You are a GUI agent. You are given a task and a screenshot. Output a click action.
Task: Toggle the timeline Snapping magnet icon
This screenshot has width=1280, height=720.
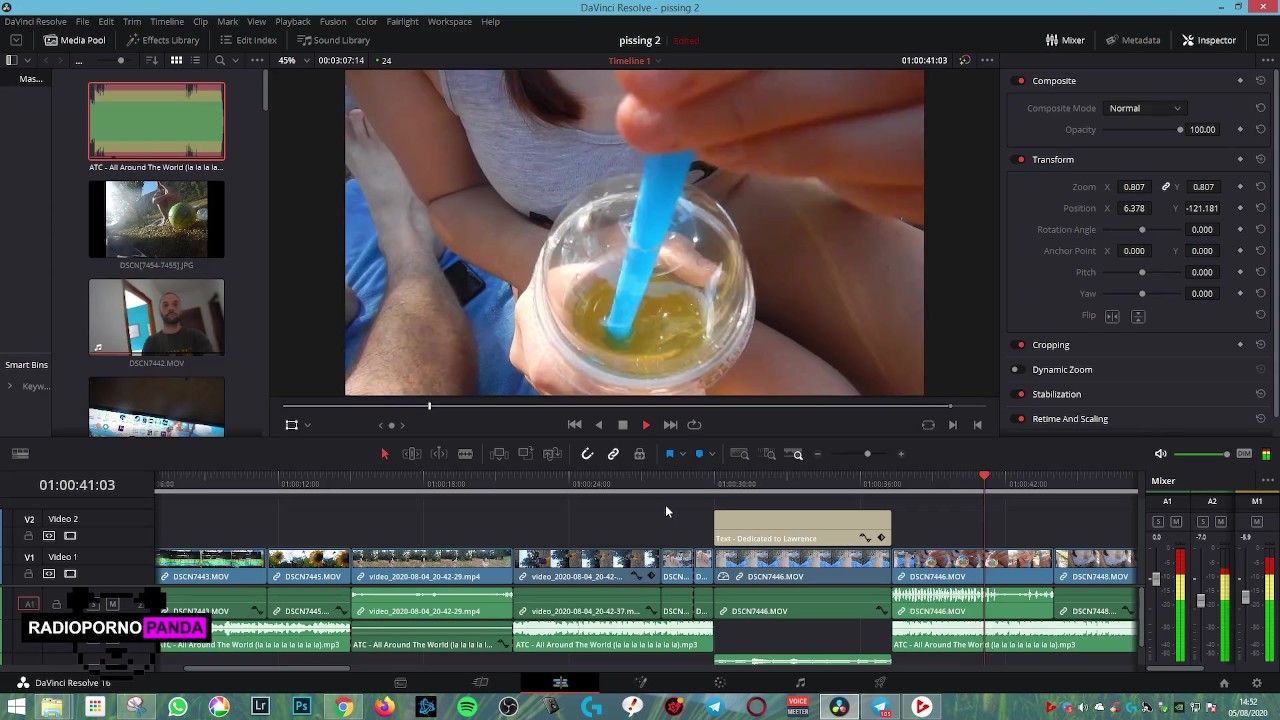pyautogui.click(x=587, y=454)
